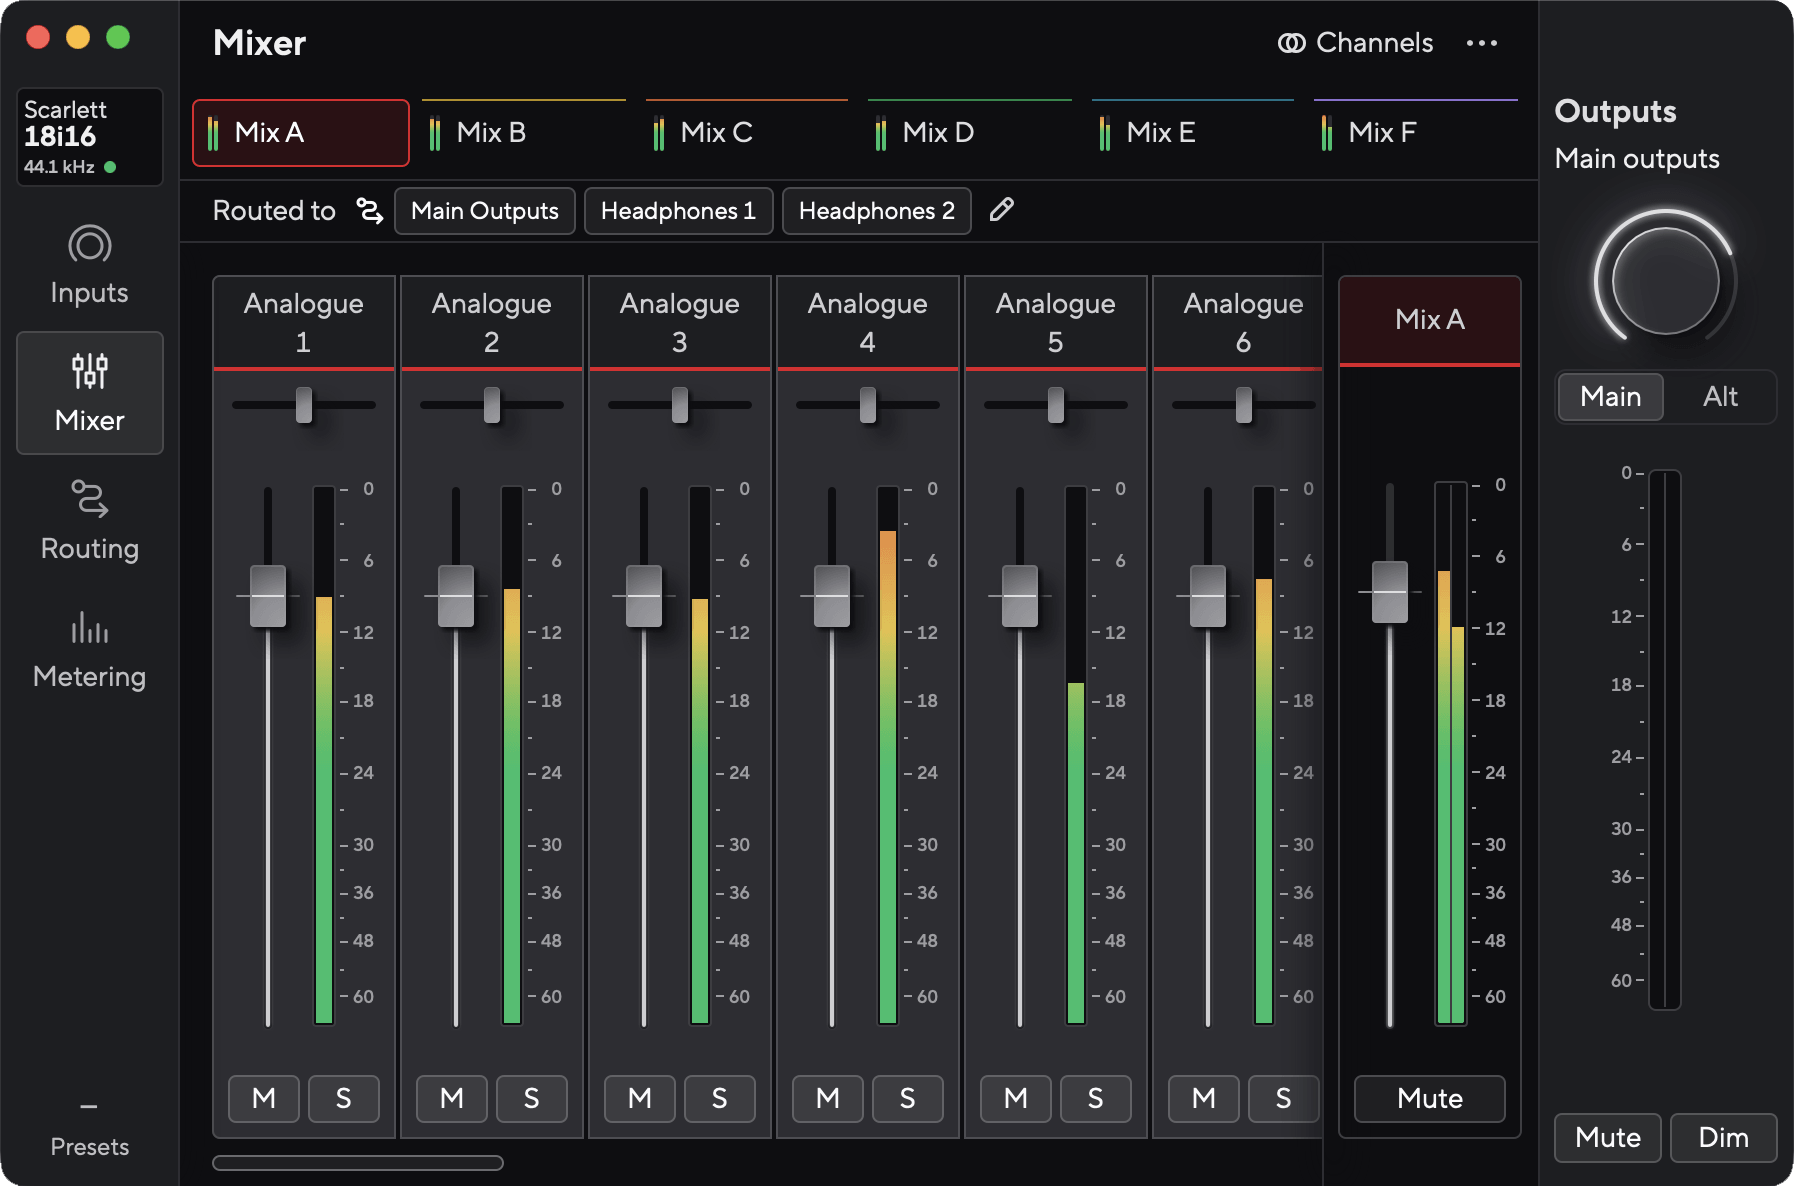
Task: Select the Alt speaker output option
Action: click(x=1720, y=397)
